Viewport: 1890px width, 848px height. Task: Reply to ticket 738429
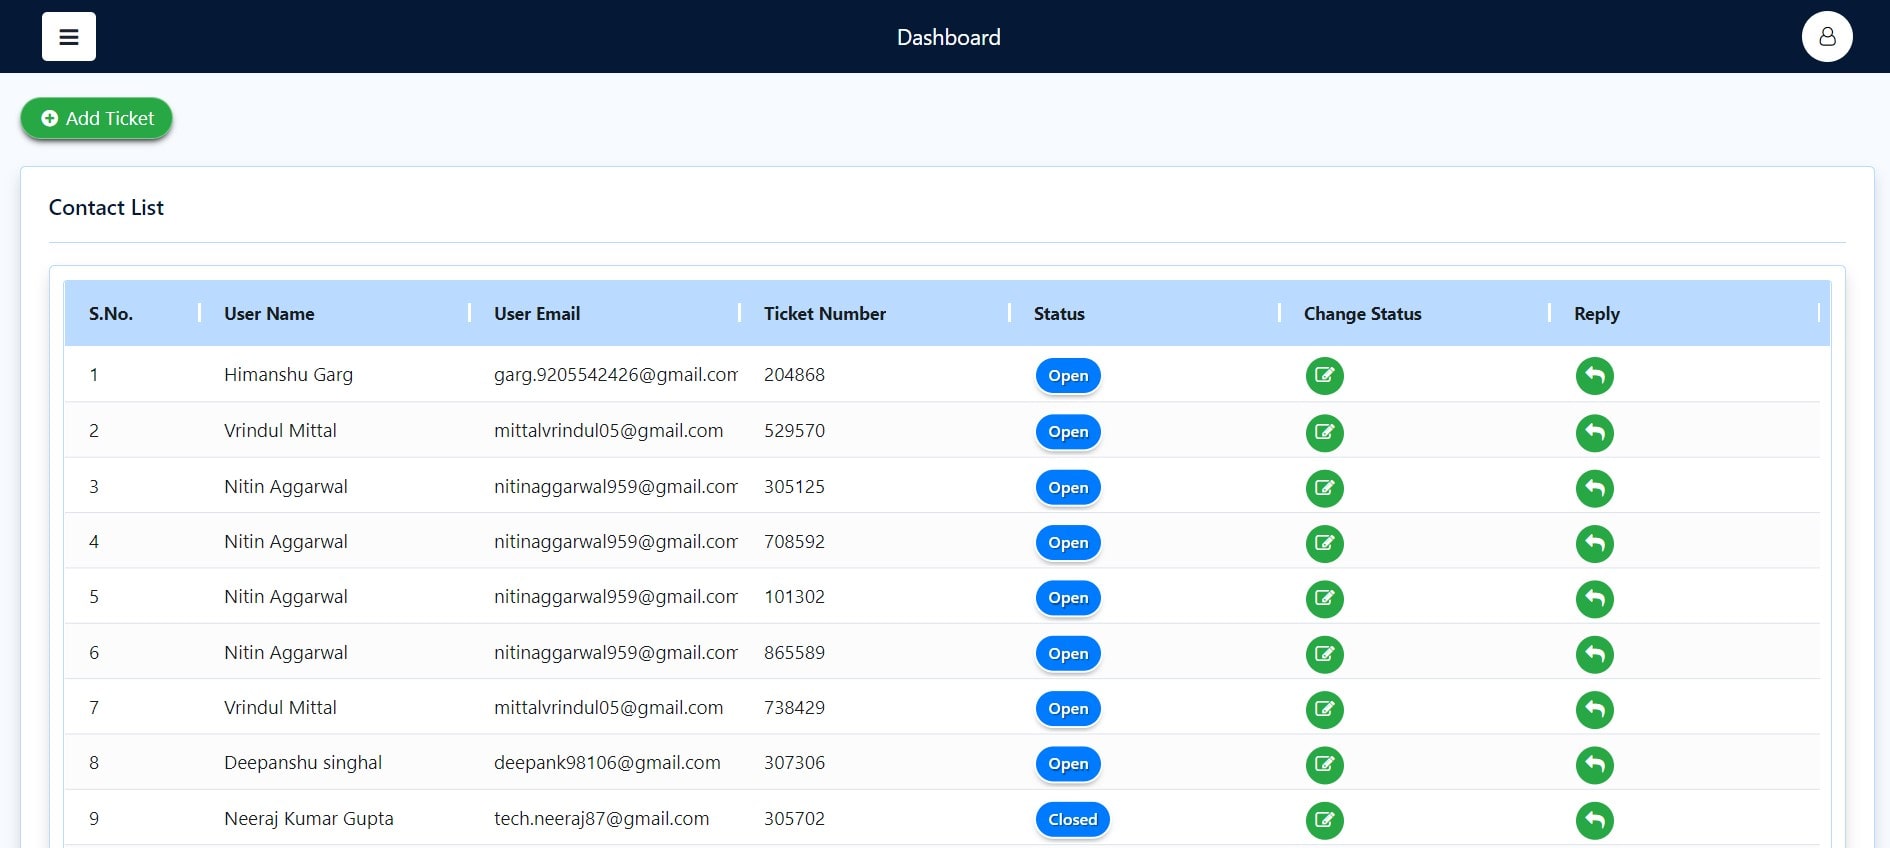click(1595, 710)
